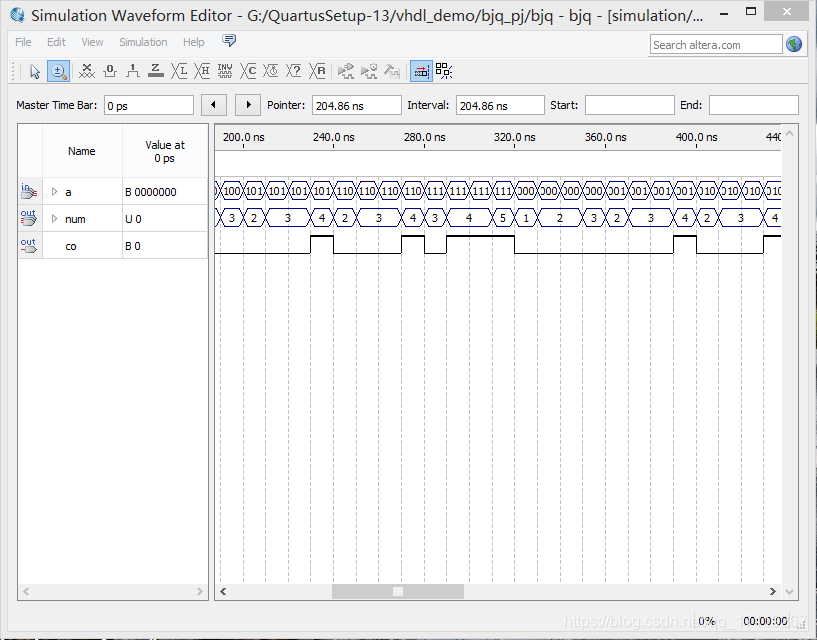Screen dimensions: 817x640
Task: Click the input pin icon for 'a'
Action: point(29,191)
